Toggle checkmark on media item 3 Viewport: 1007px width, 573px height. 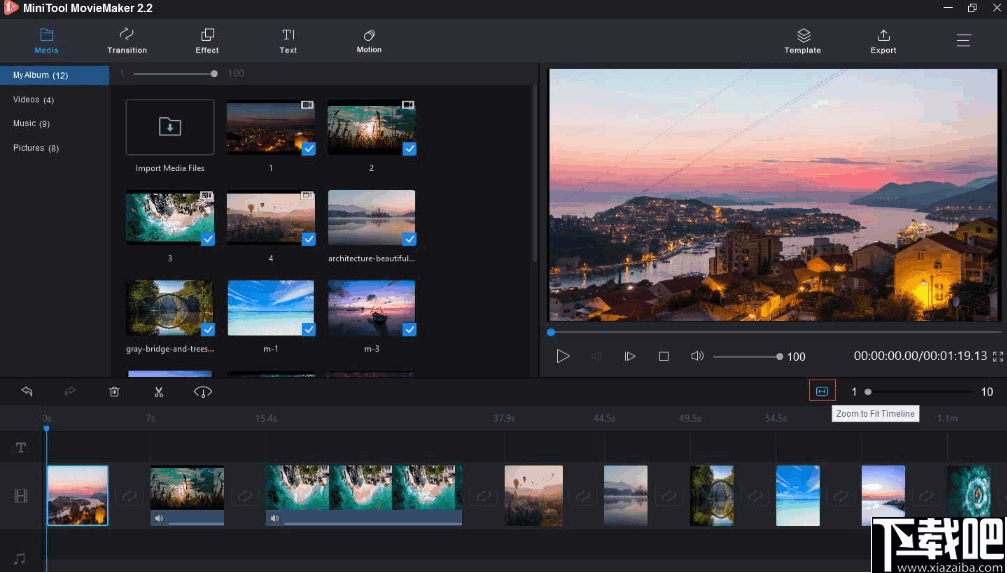pos(208,239)
